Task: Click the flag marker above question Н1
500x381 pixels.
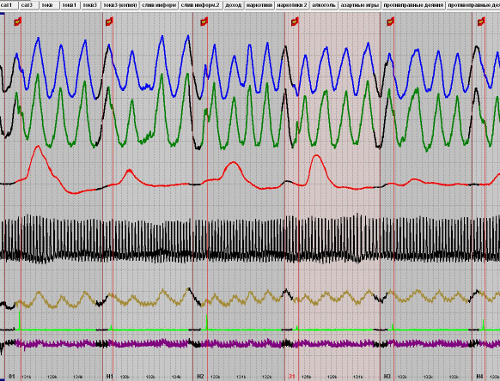Action: pyautogui.click(x=109, y=22)
